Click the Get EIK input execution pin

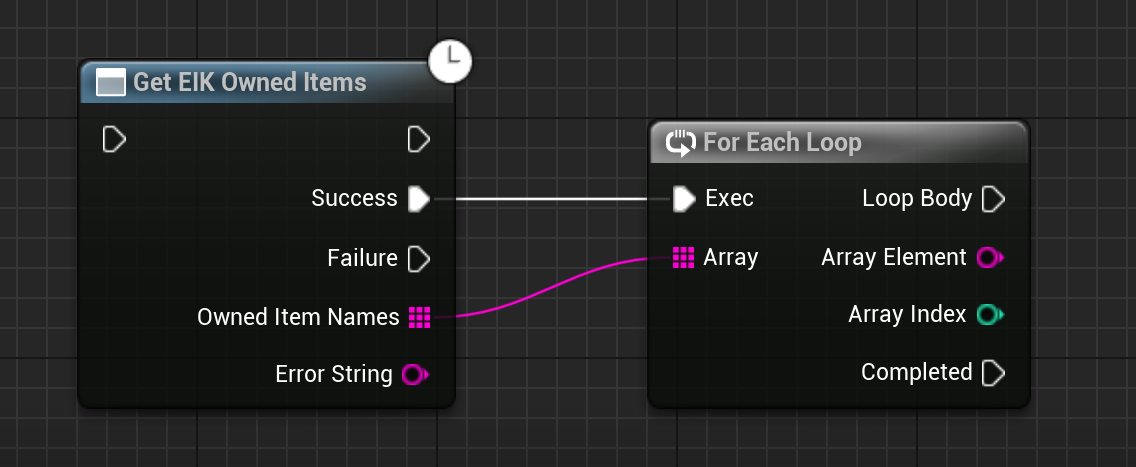point(114,139)
